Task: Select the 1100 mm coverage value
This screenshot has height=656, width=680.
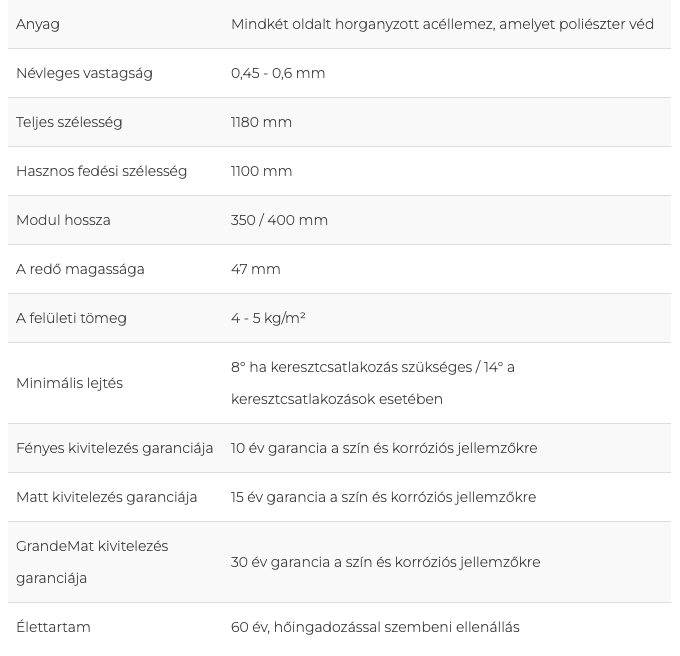Action: click(262, 171)
